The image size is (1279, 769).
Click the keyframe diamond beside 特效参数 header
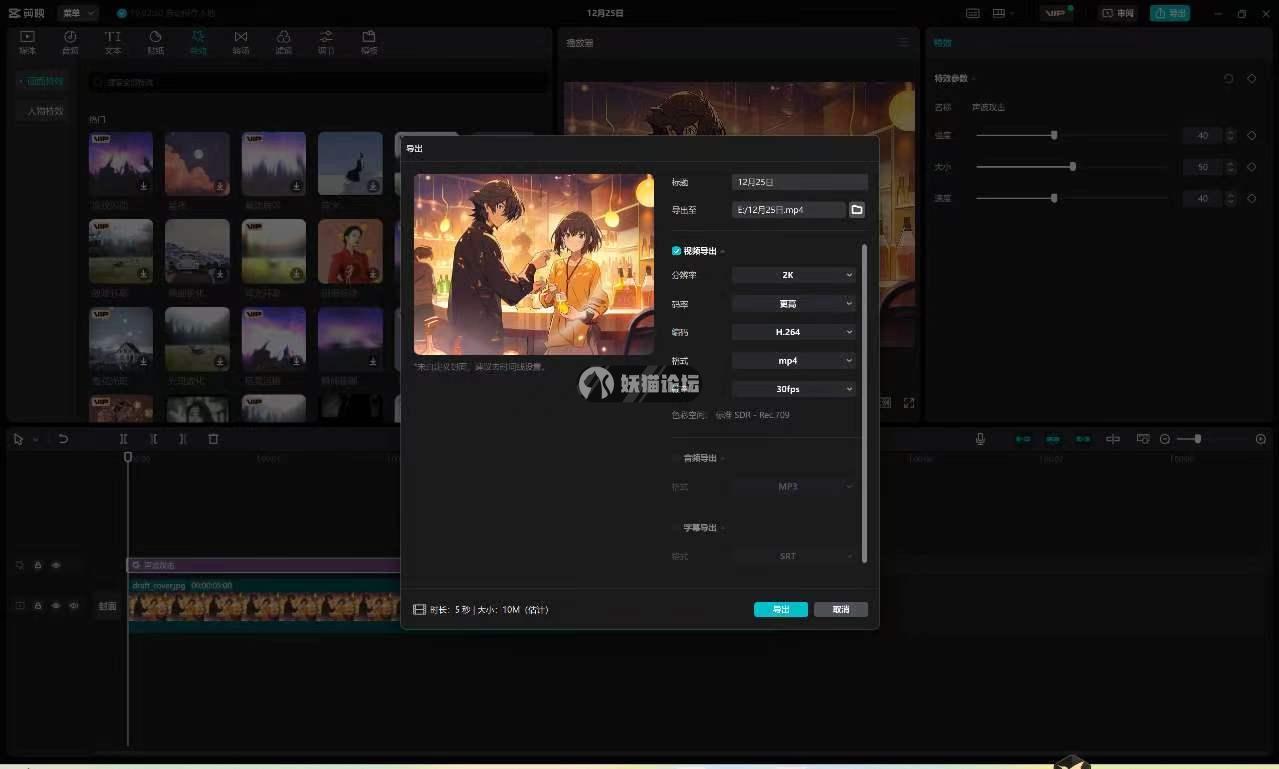(1251, 78)
